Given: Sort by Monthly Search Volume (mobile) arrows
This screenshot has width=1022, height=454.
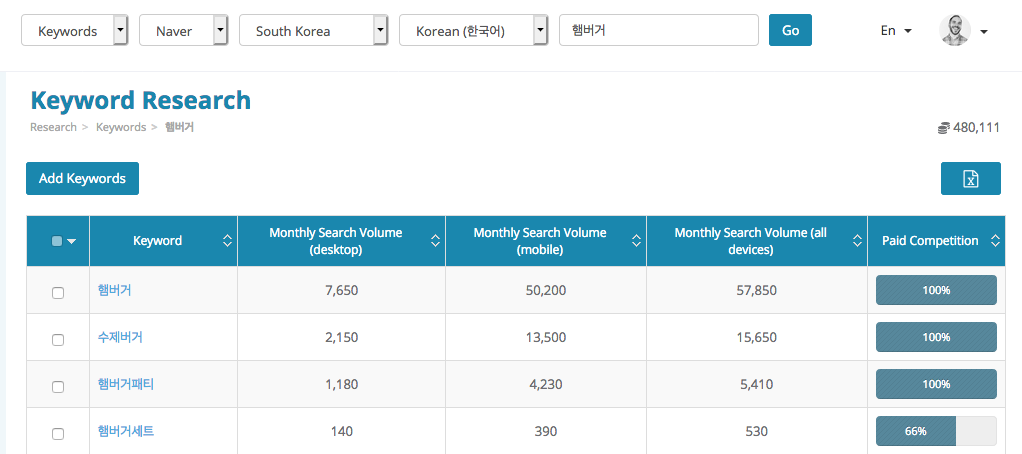Looking at the screenshot, I should pos(636,241).
